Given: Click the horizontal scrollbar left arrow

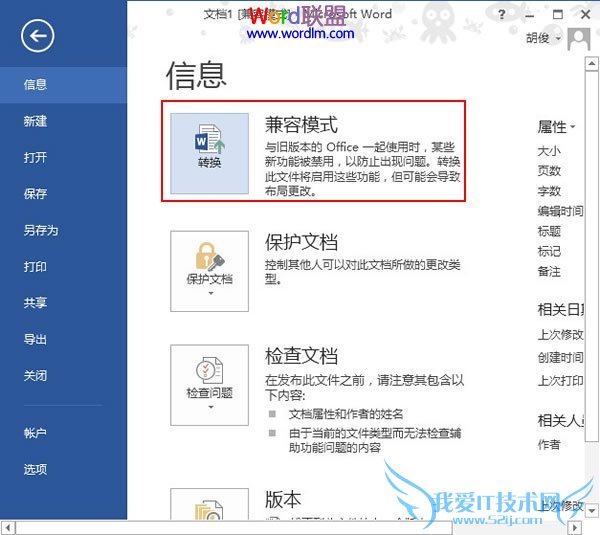Looking at the screenshot, I should tap(8, 528).
